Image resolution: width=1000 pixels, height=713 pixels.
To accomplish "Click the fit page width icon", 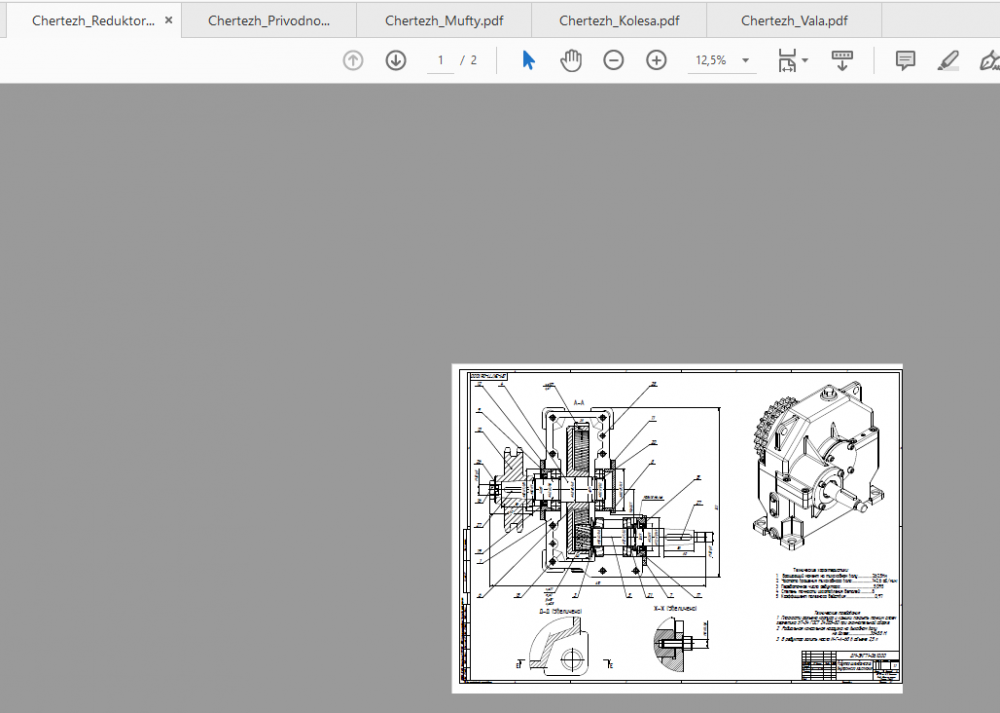I will click(787, 60).
